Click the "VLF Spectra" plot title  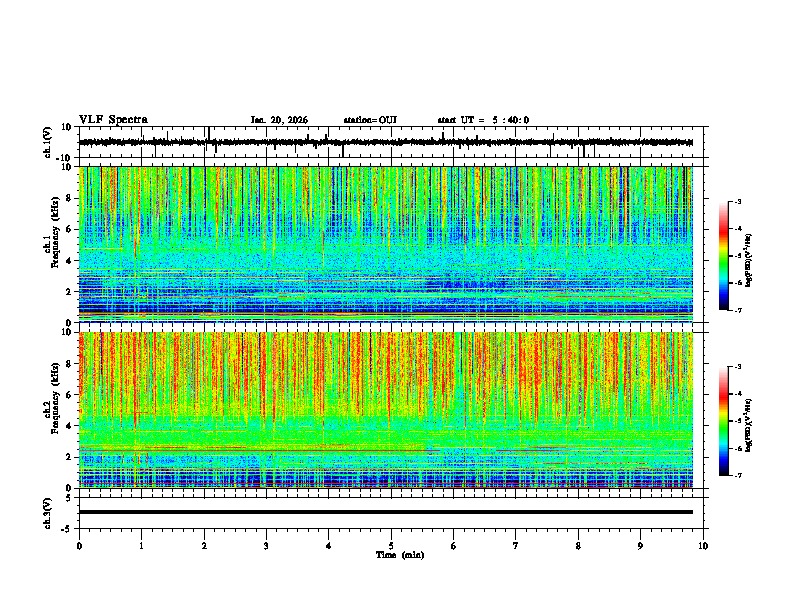113,120
